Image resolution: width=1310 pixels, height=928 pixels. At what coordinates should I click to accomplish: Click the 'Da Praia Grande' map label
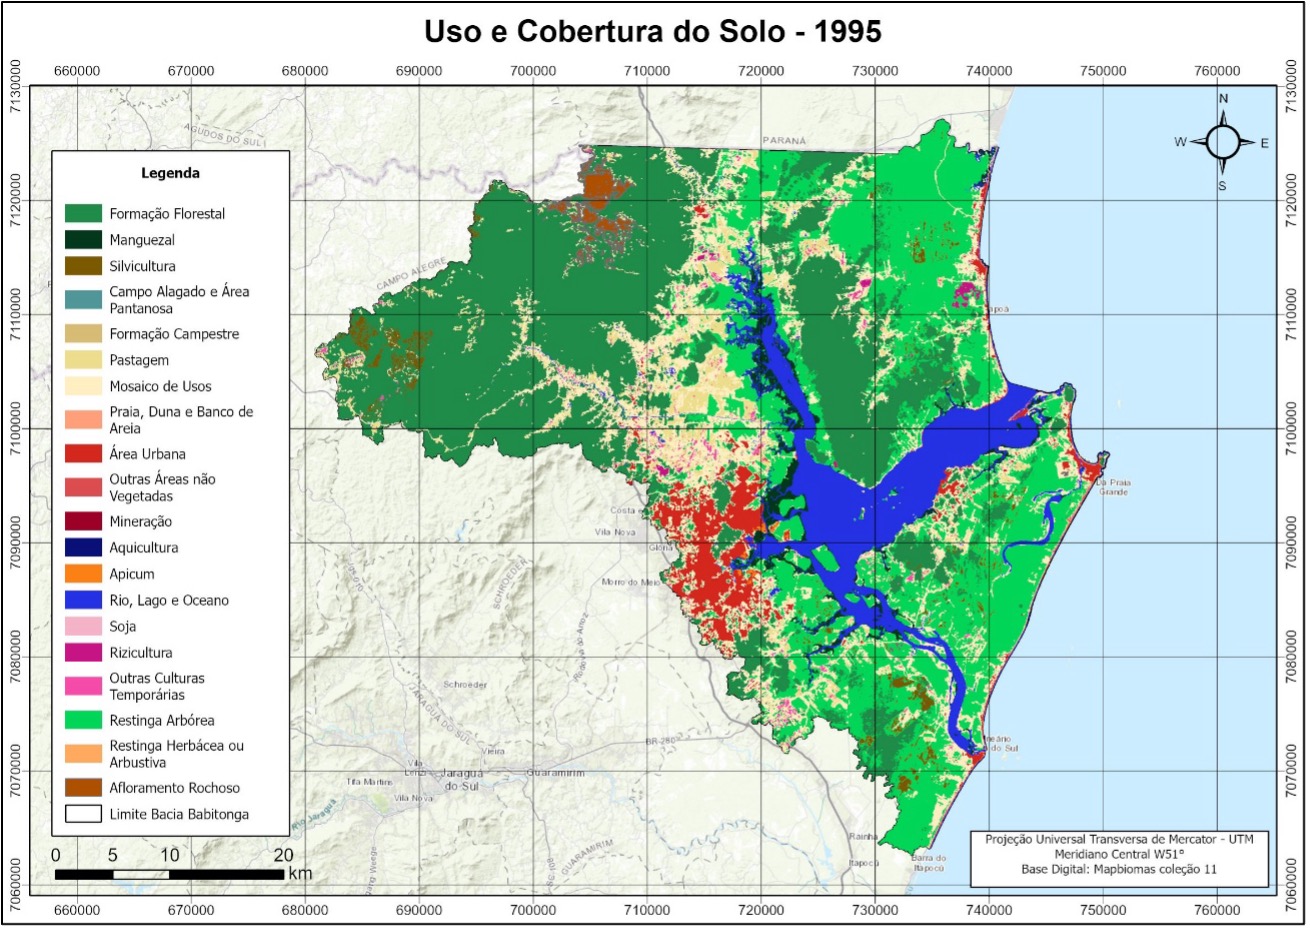point(1113,488)
